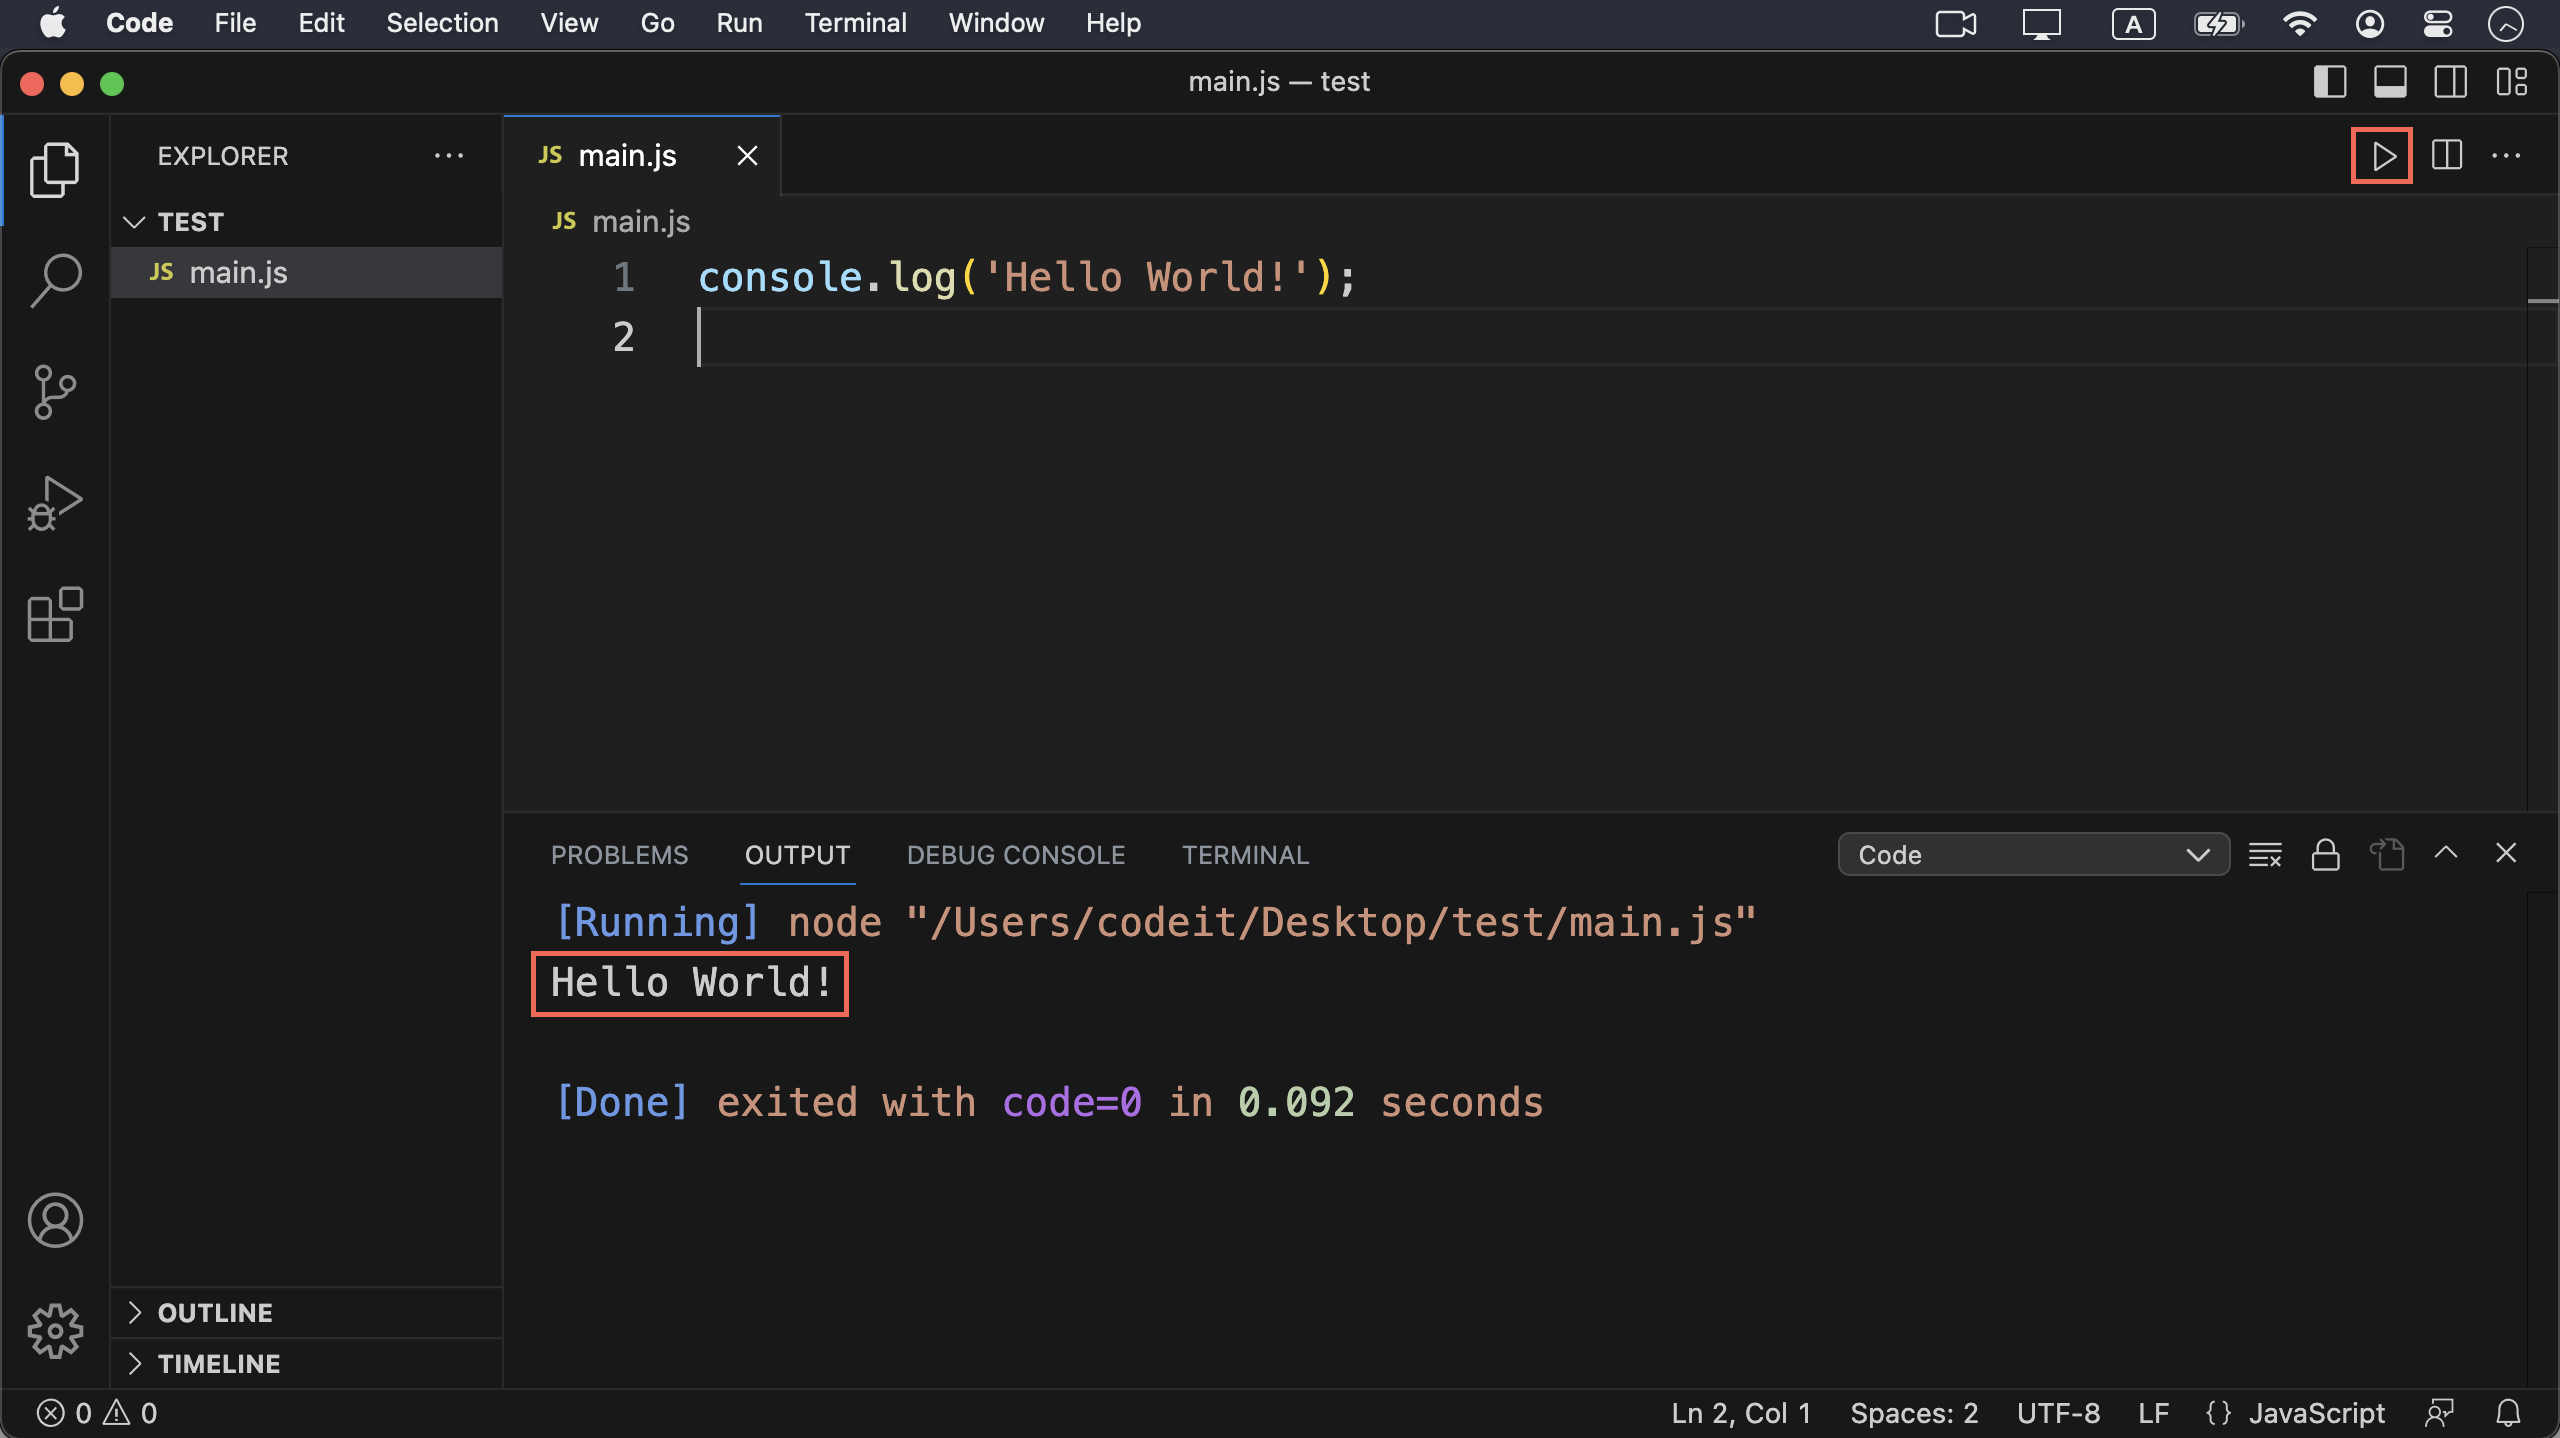
Task: Clear the output panel
Action: tap(2265, 855)
